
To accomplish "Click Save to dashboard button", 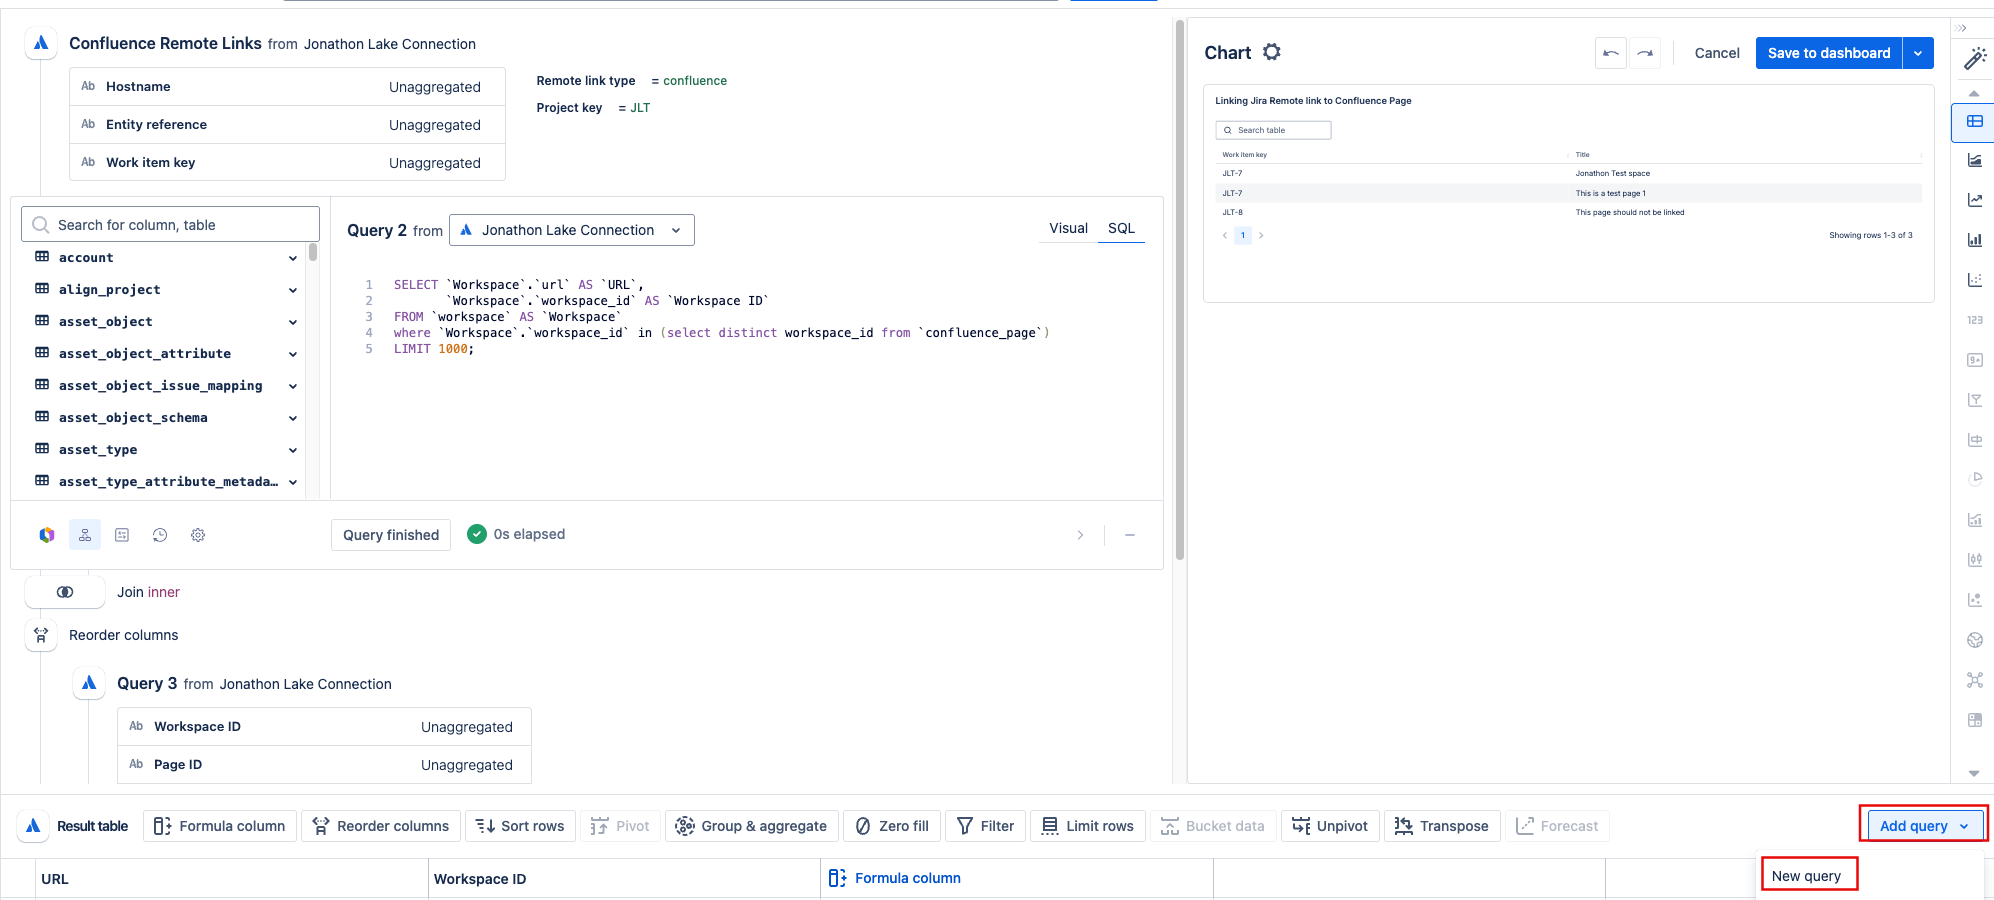I will point(1829,53).
